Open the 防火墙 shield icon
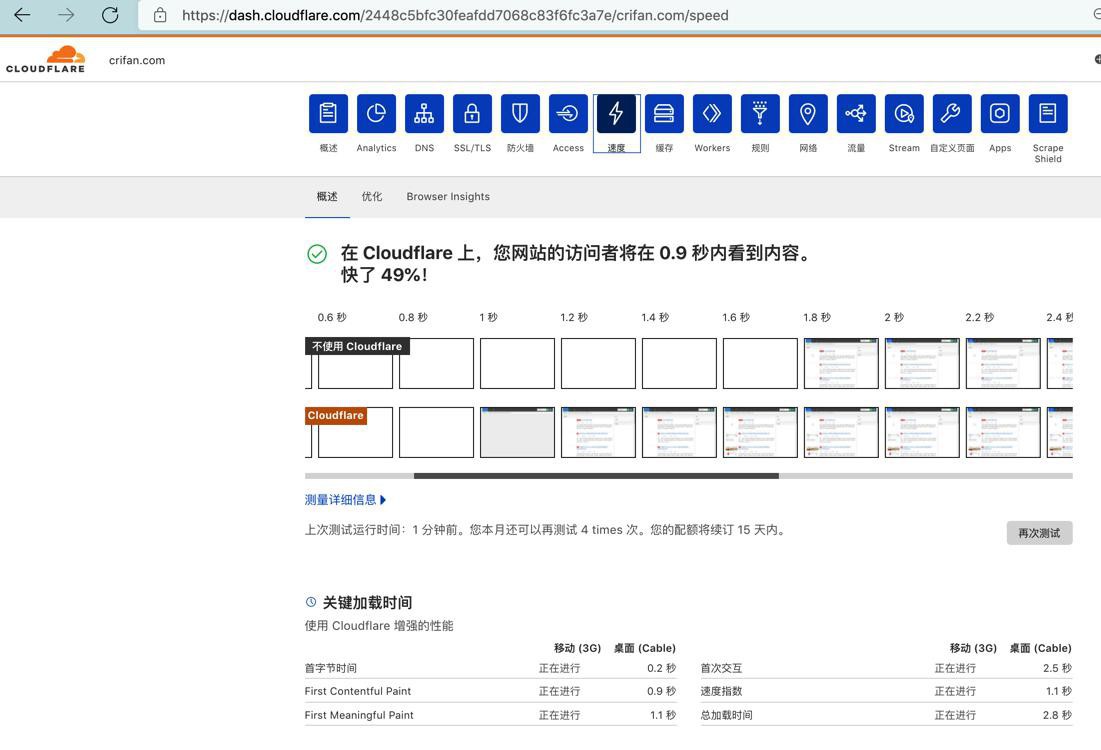 [x=520, y=113]
